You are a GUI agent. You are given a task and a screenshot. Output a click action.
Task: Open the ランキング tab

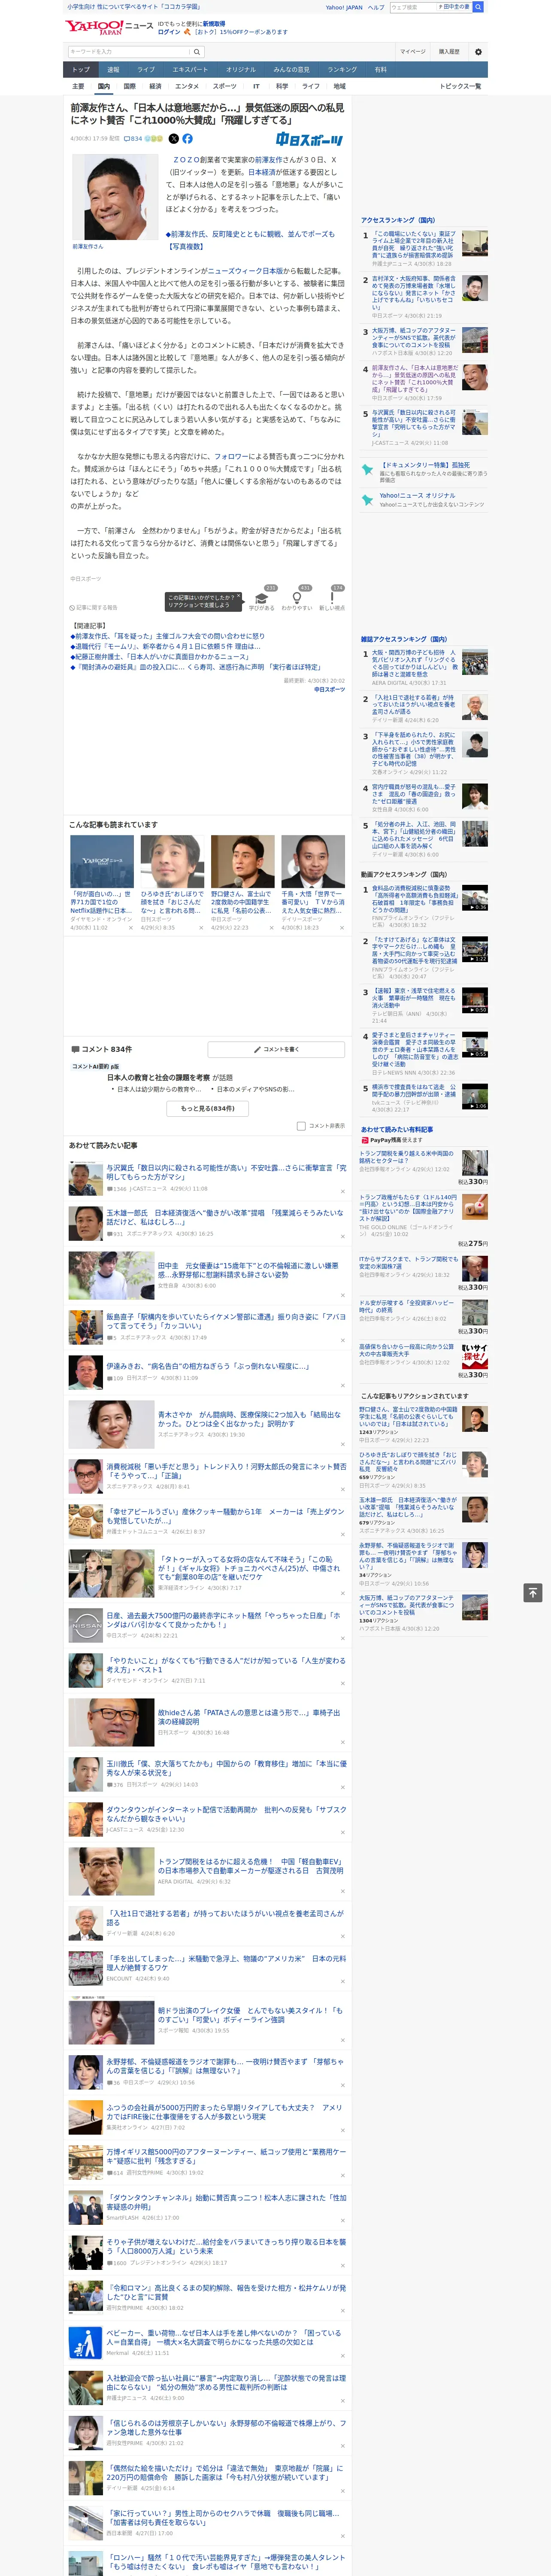click(342, 70)
